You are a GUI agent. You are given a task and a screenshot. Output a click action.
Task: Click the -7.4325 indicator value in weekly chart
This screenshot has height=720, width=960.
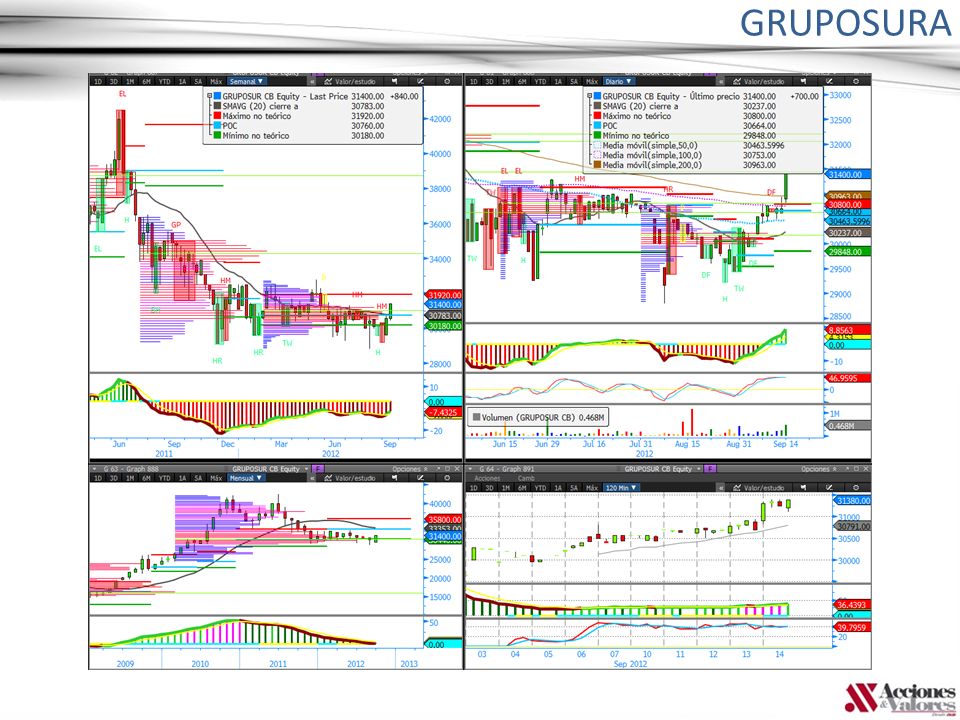coord(444,413)
